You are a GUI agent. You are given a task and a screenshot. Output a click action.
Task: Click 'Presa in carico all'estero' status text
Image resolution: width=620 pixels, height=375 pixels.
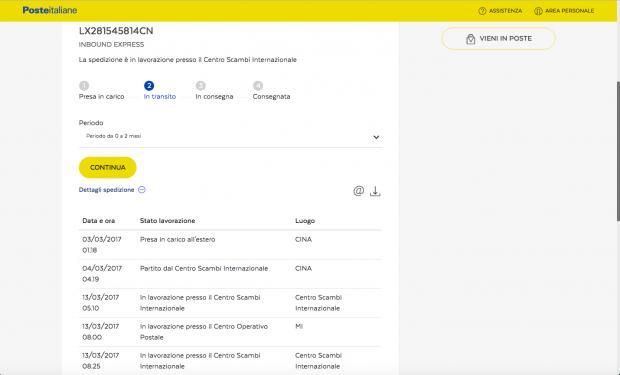178,239
